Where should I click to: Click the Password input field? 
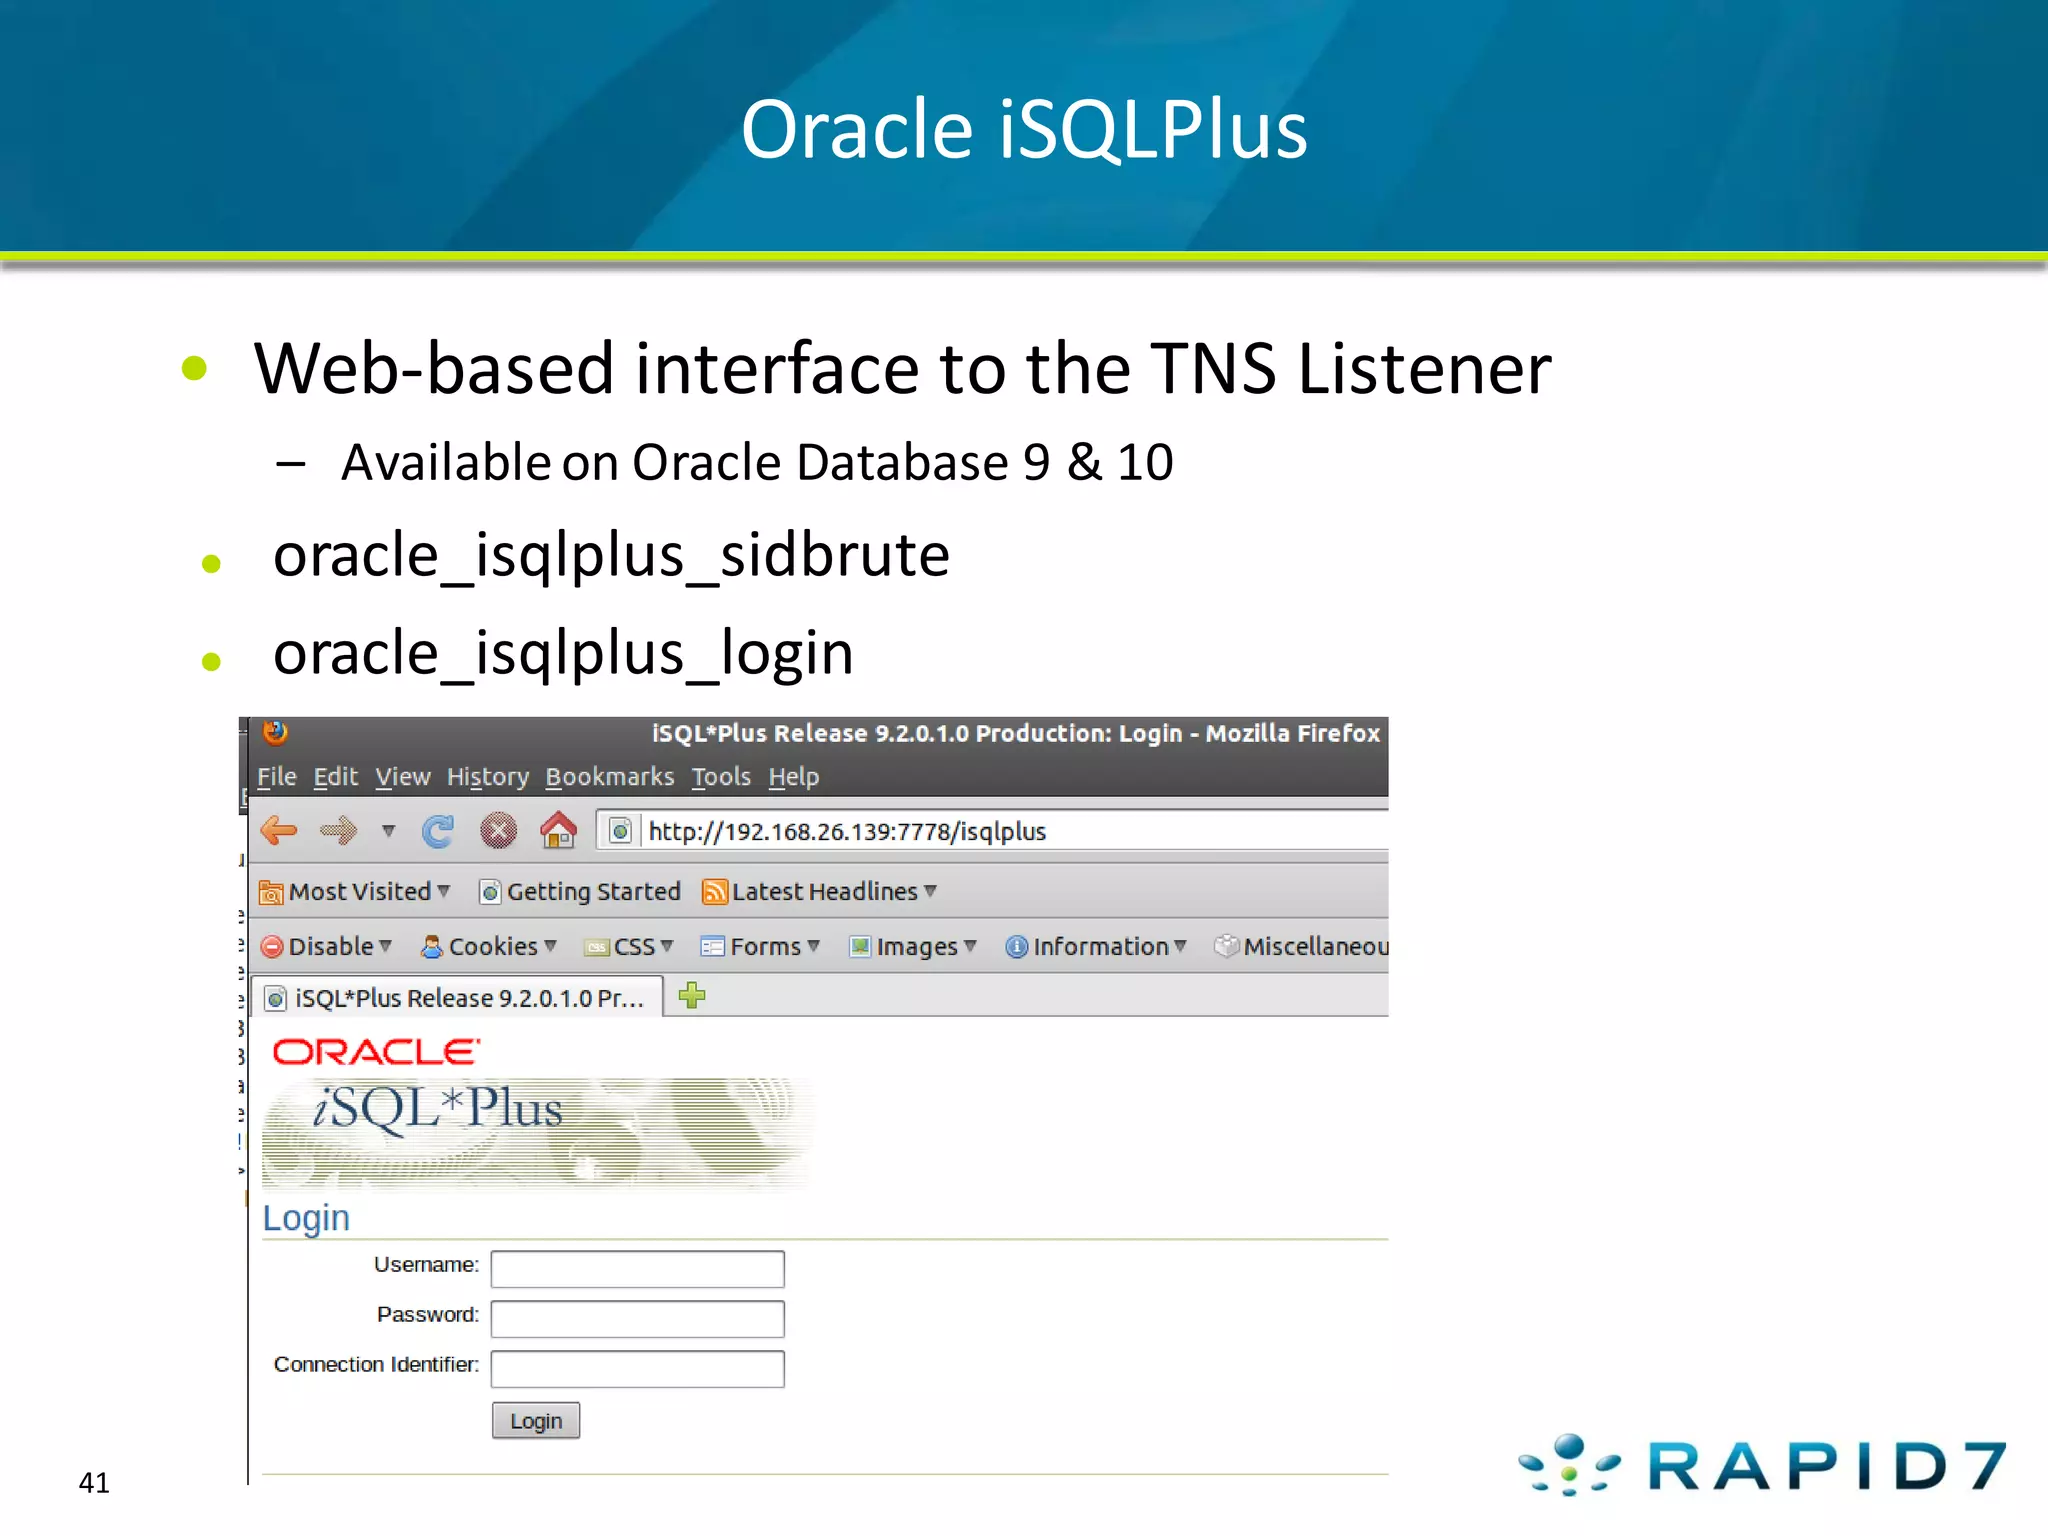point(638,1319)
